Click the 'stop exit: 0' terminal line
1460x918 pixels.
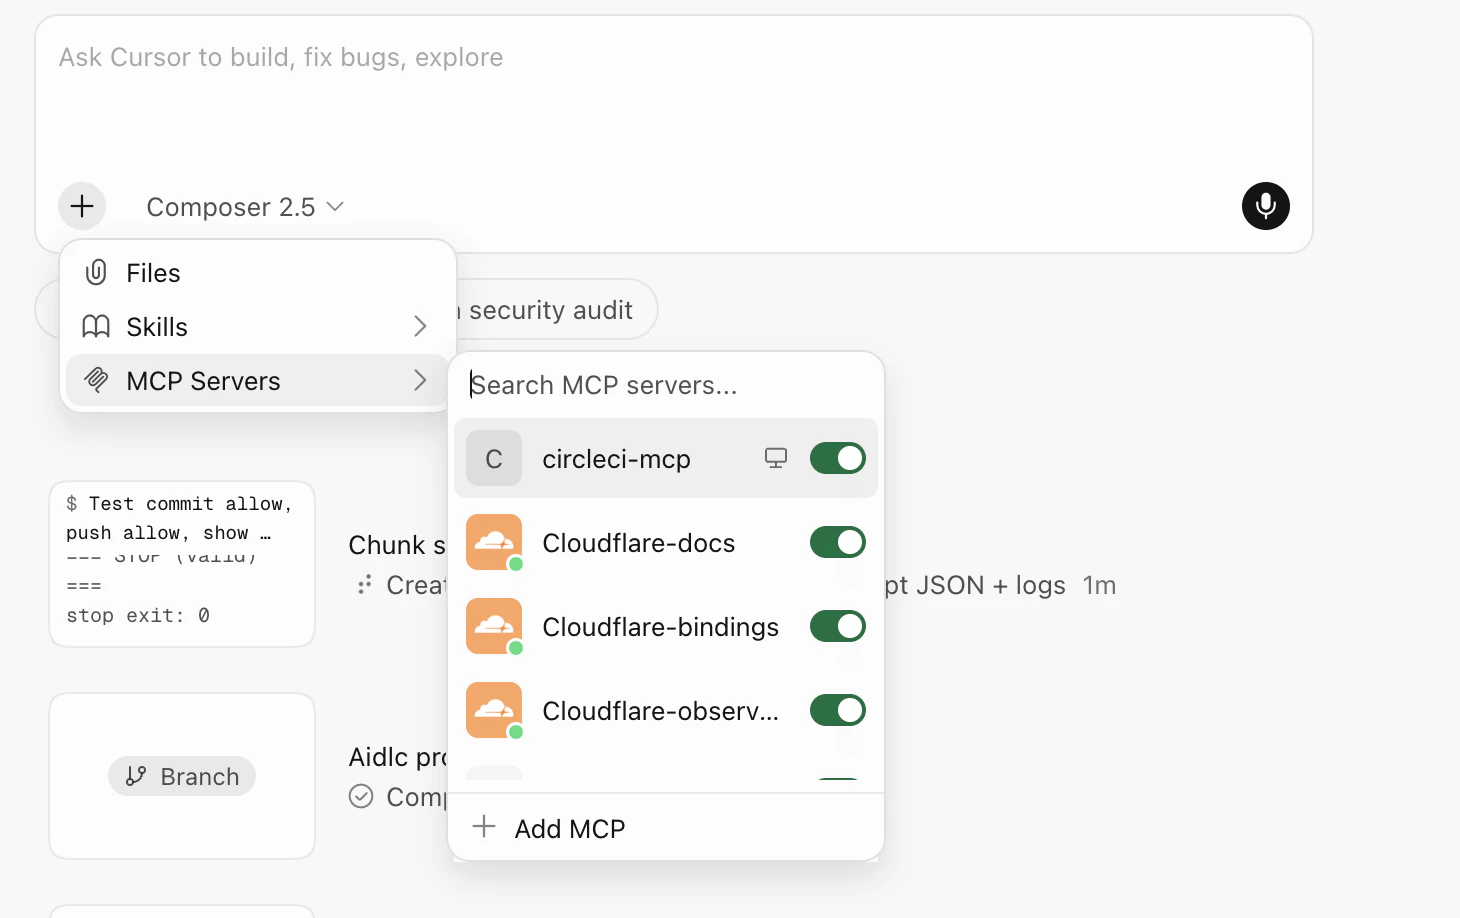coord(138,615)
